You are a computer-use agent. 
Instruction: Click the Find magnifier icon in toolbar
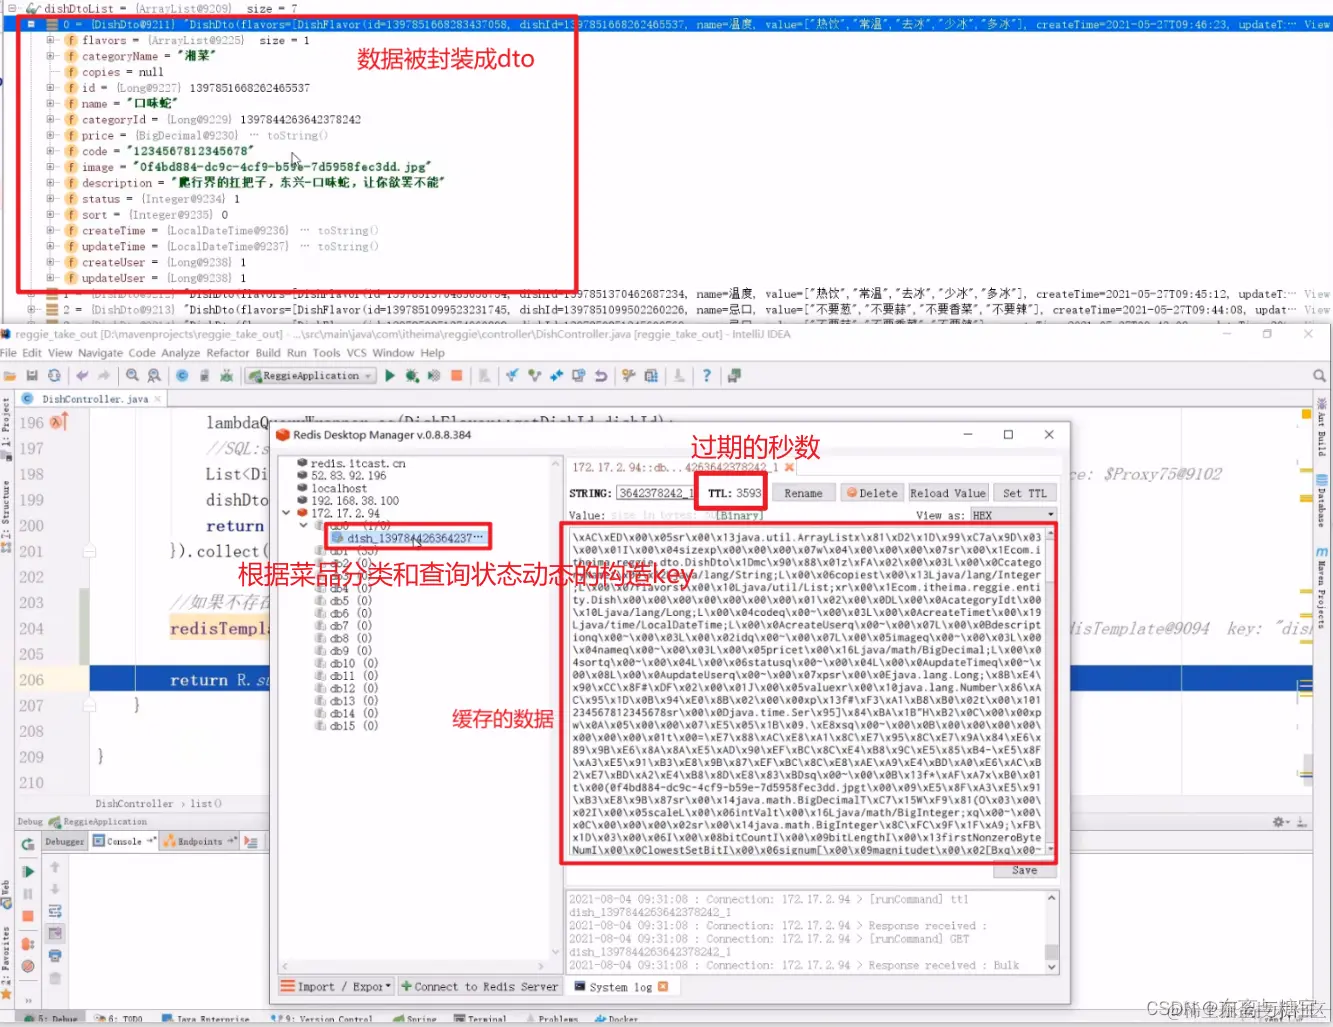click(132, 376)
